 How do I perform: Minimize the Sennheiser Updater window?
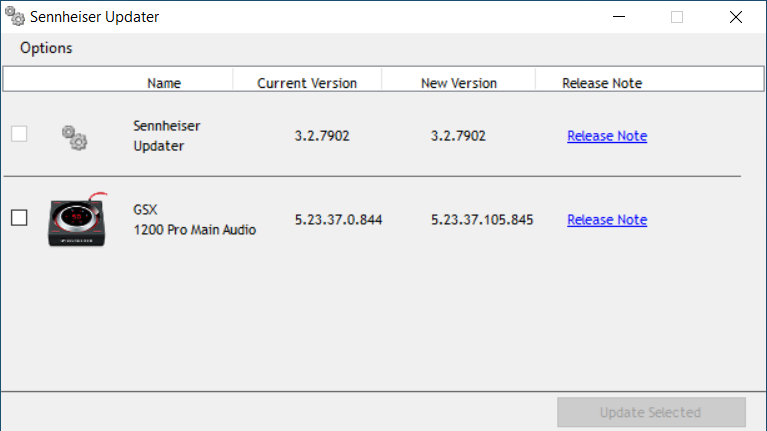click(619, 17)
